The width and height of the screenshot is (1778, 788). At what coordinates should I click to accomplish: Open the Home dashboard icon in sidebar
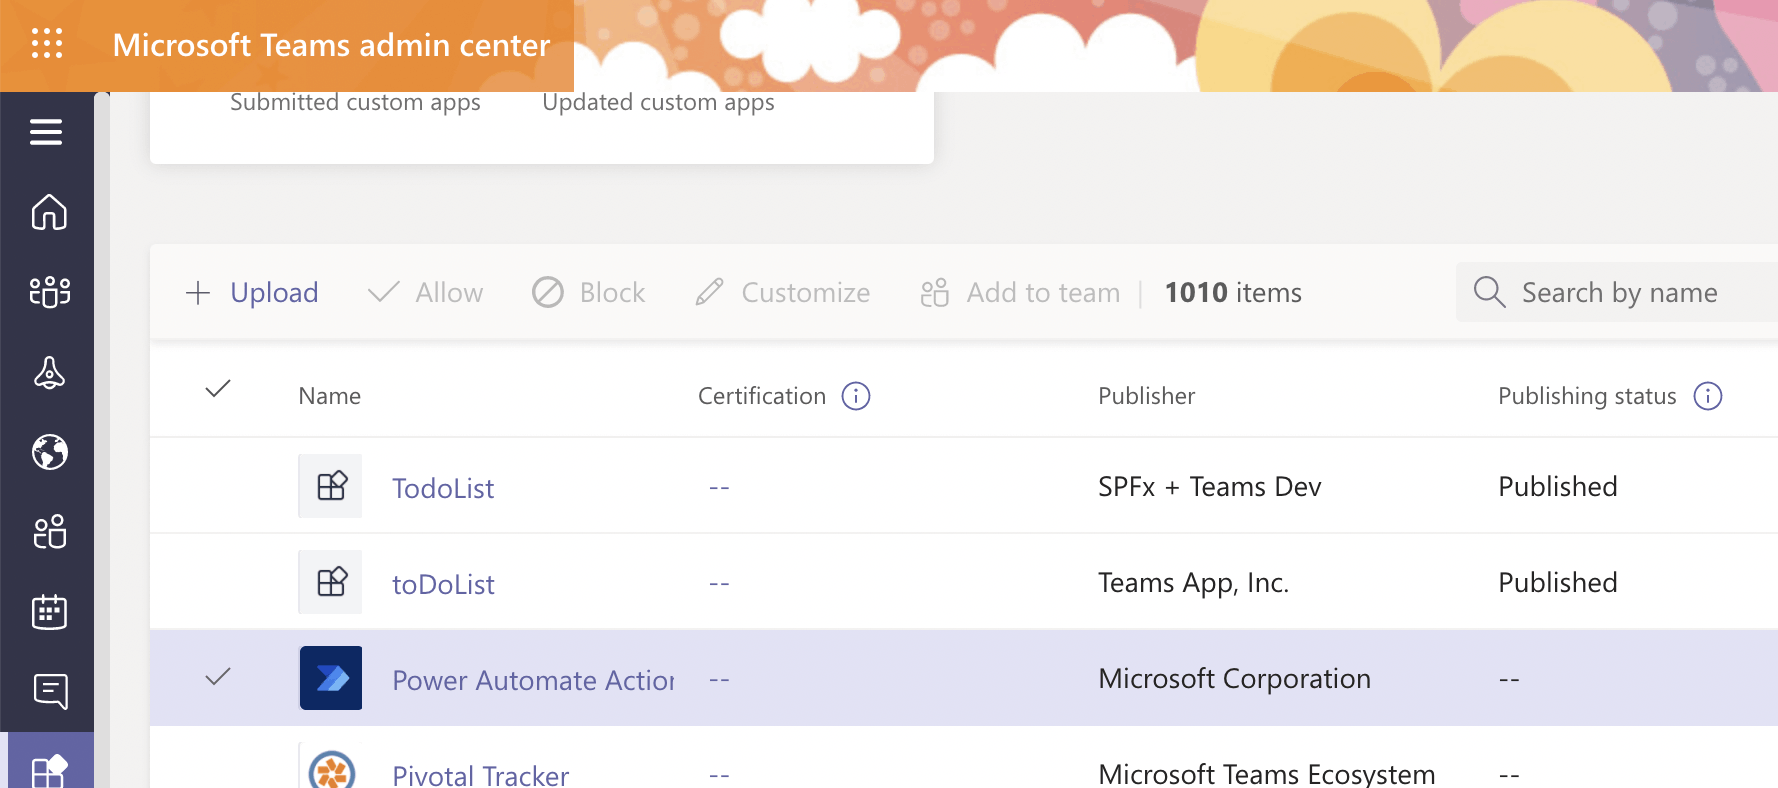pos(48,212)
